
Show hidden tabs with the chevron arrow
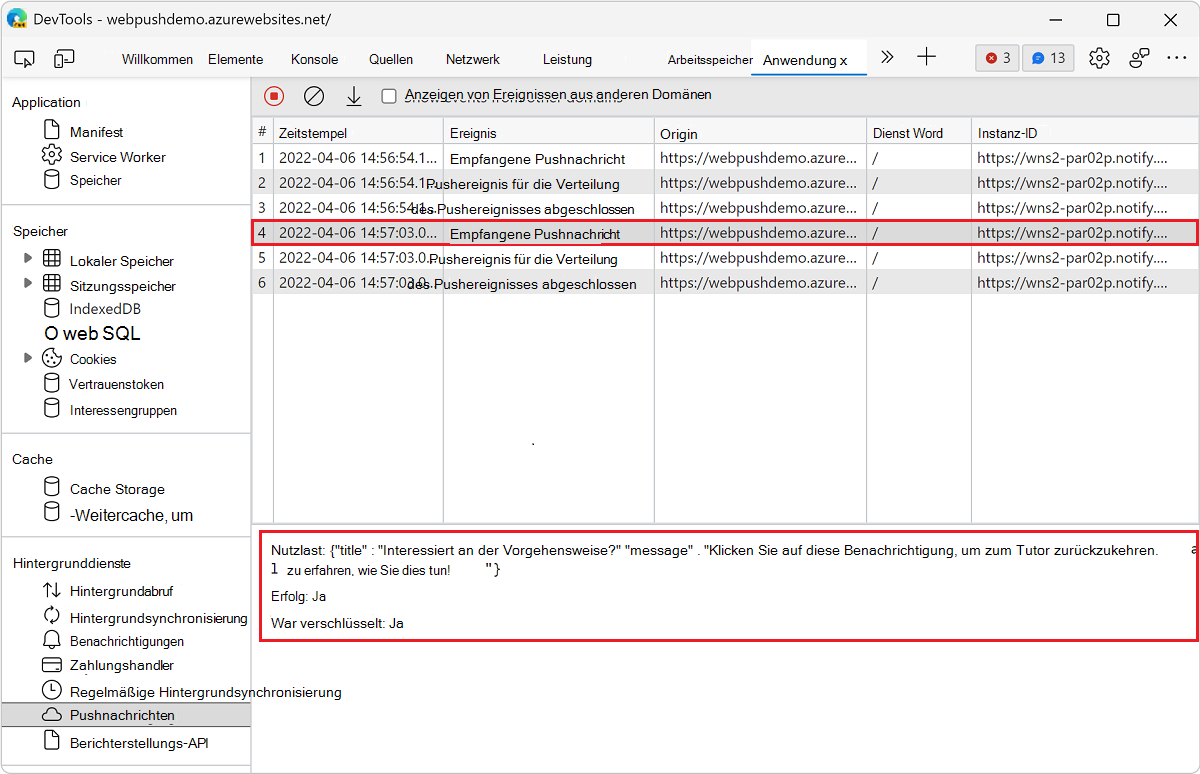point(887,58)
